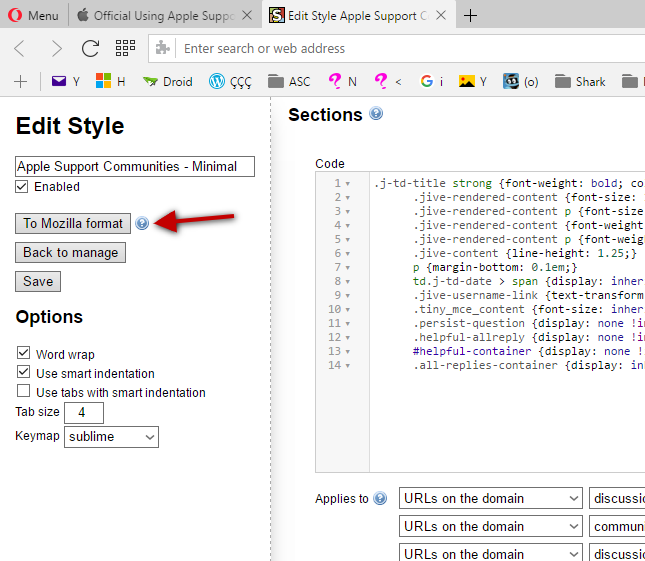Toggle Word wrap option
Viewport: 645px width, 561px height.
pyautogui.click(x=23, y=353)
